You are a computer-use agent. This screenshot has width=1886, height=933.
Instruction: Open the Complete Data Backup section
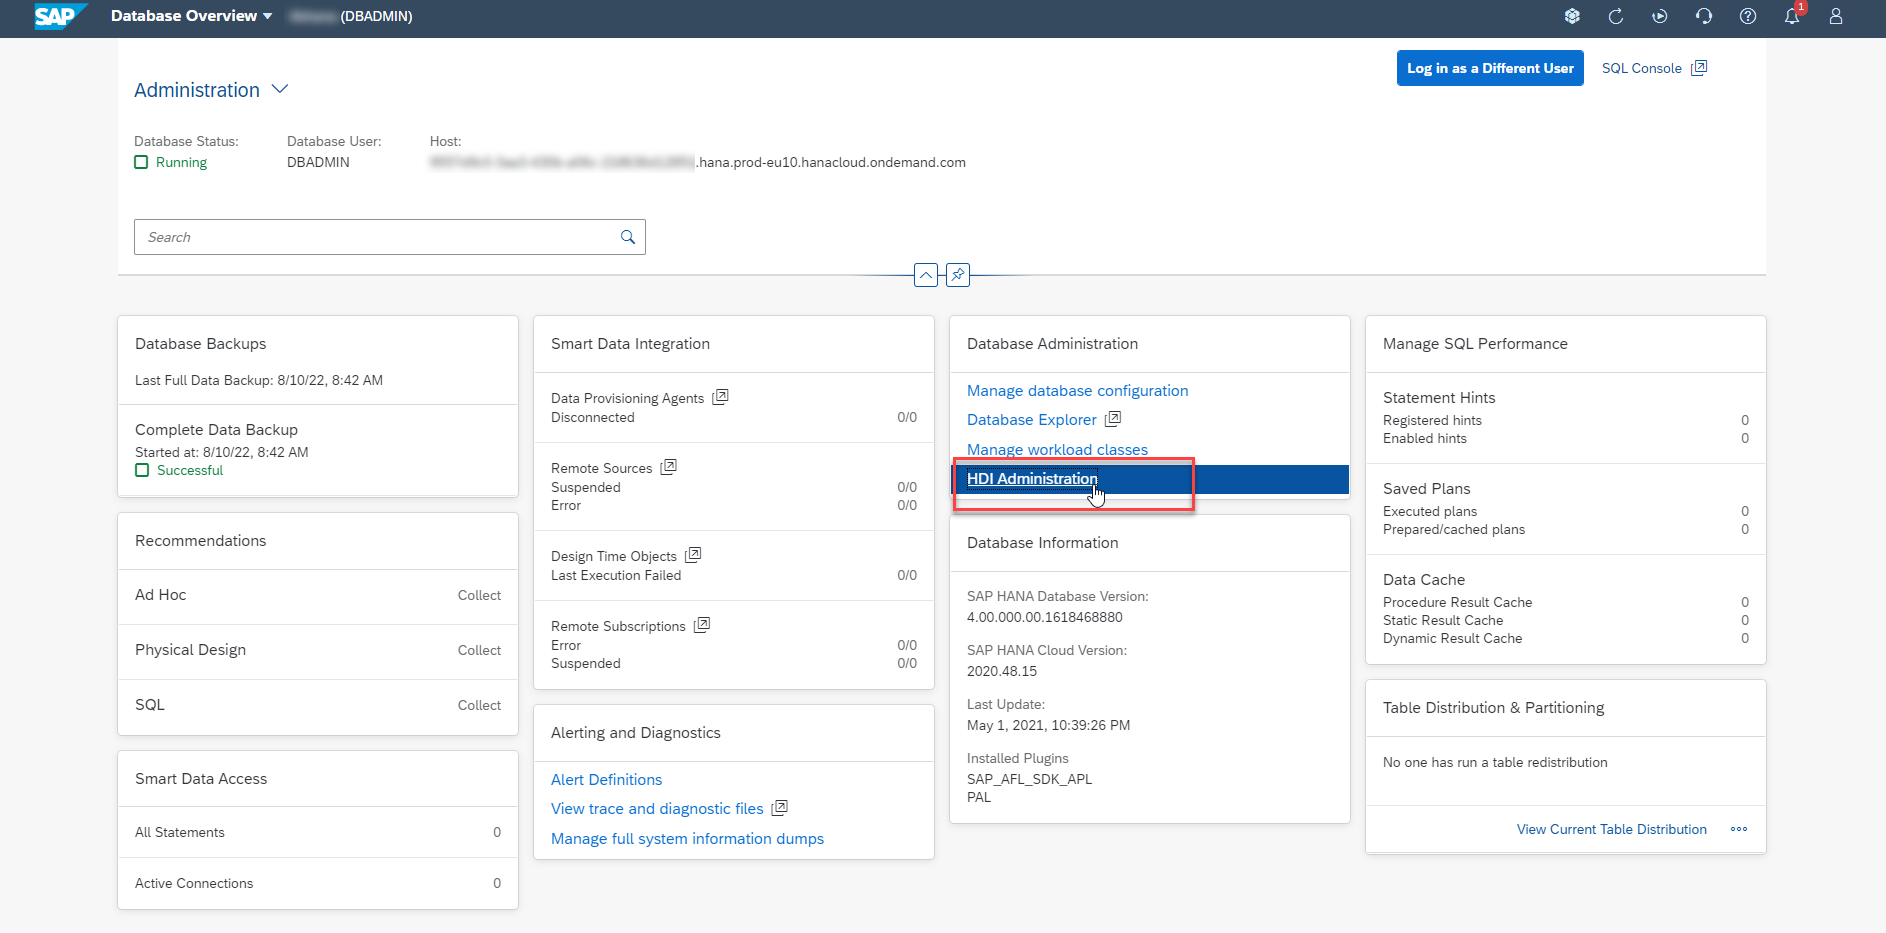tap(318, 450)
